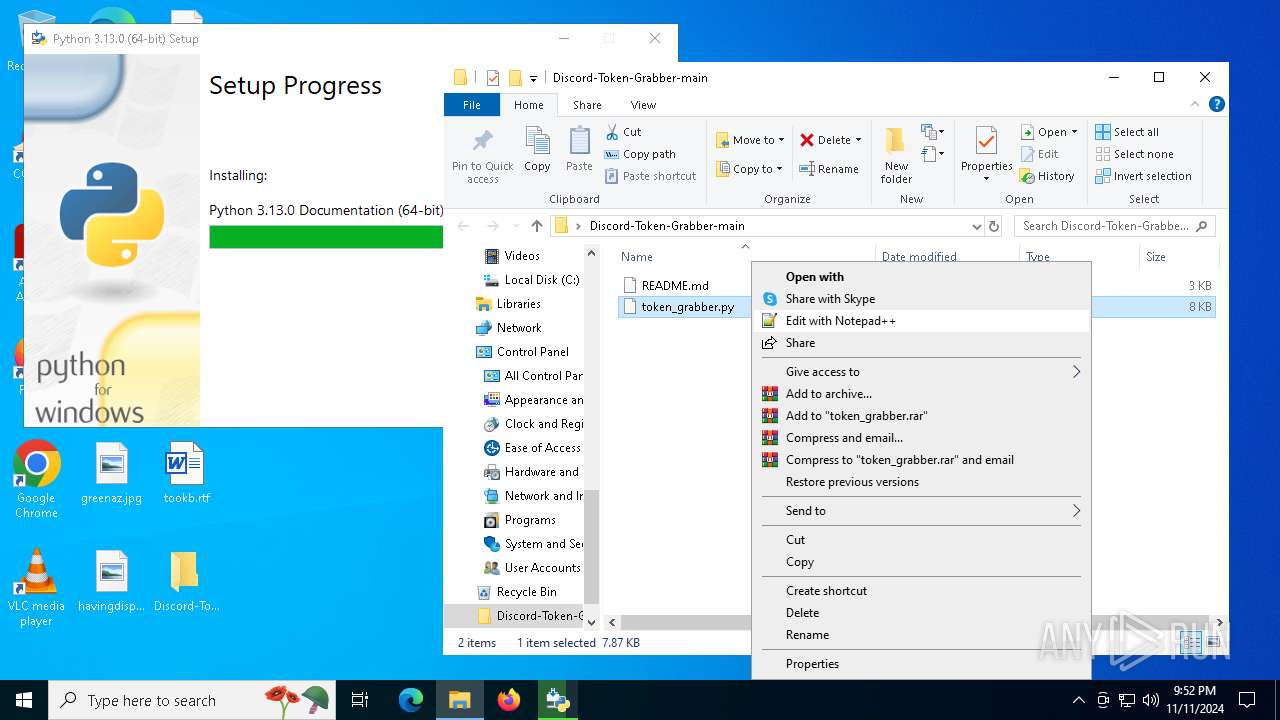The image size is (1280, 720).
Task: Open Google Chrome desktop shortcut
Action: click(x=36, y=480)
